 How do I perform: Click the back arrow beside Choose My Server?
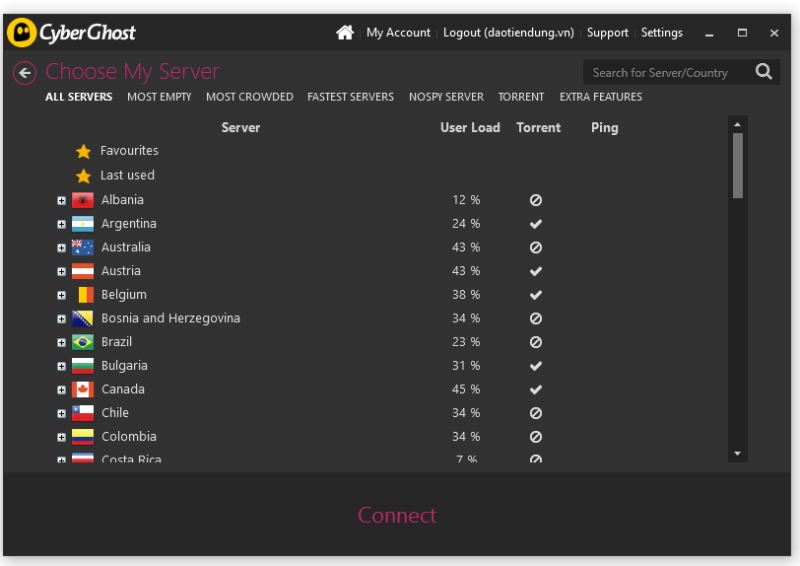click(25, 72)
